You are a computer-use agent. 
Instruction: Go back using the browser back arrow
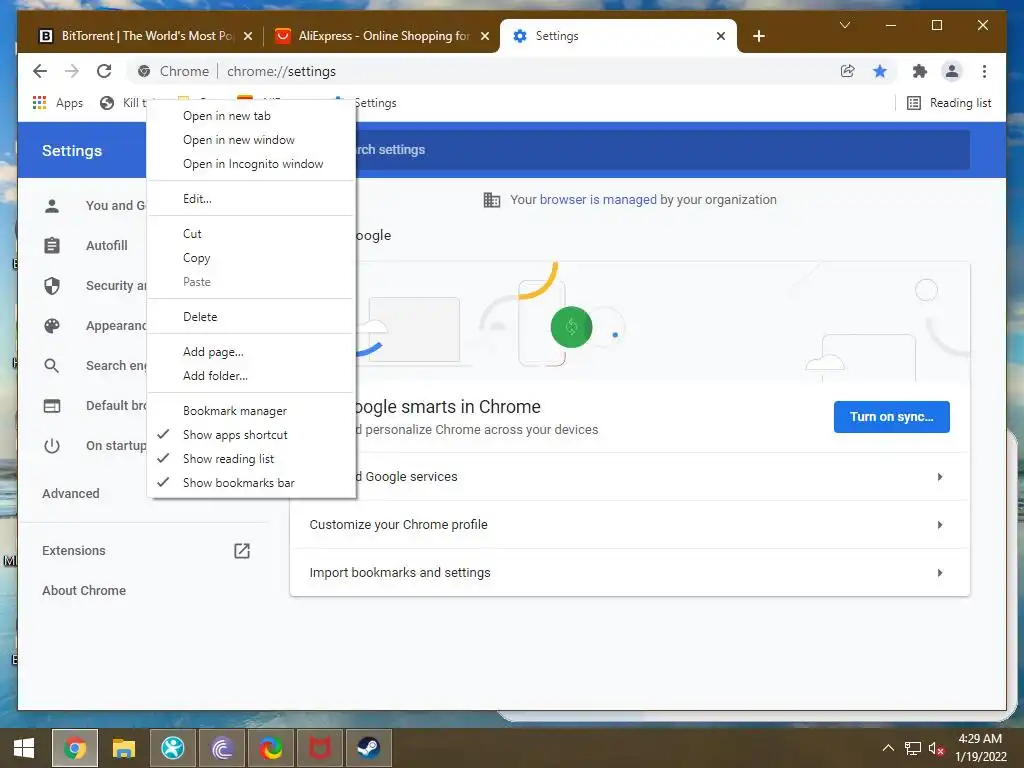click(x=40, y=71)
